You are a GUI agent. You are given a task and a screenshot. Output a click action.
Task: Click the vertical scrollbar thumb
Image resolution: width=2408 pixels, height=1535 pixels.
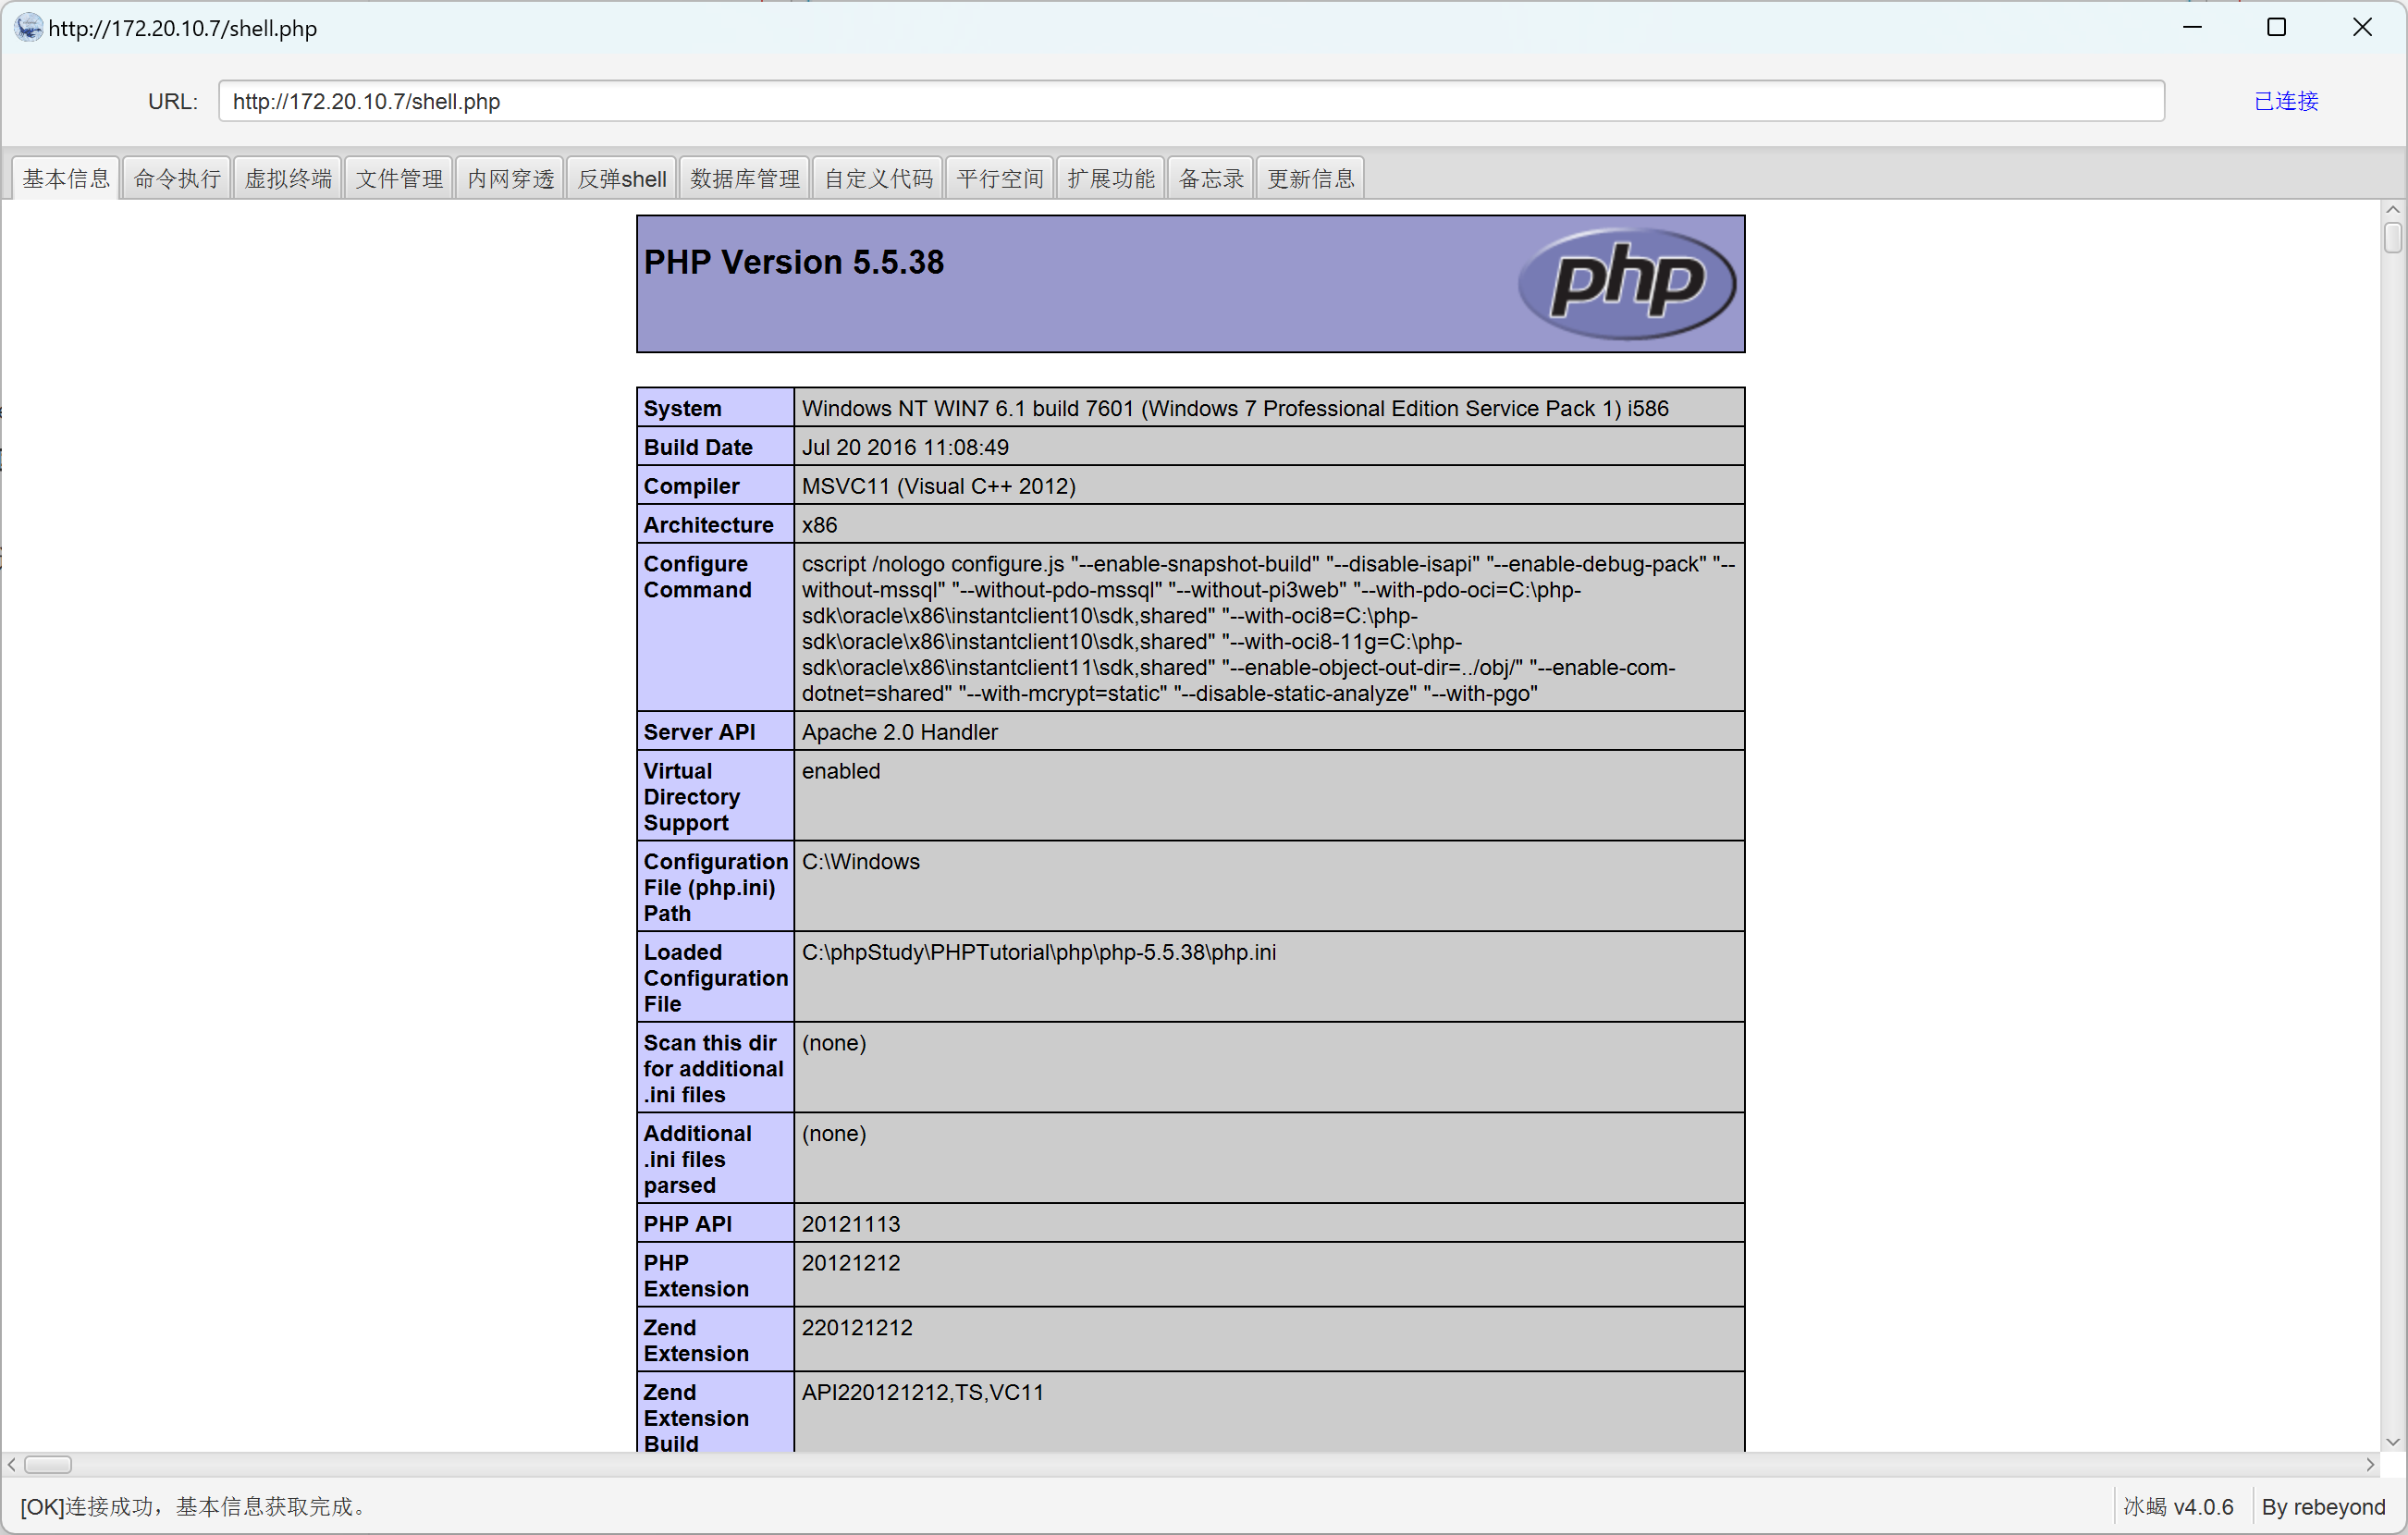pyautogui.click(x=2392, y=238)
